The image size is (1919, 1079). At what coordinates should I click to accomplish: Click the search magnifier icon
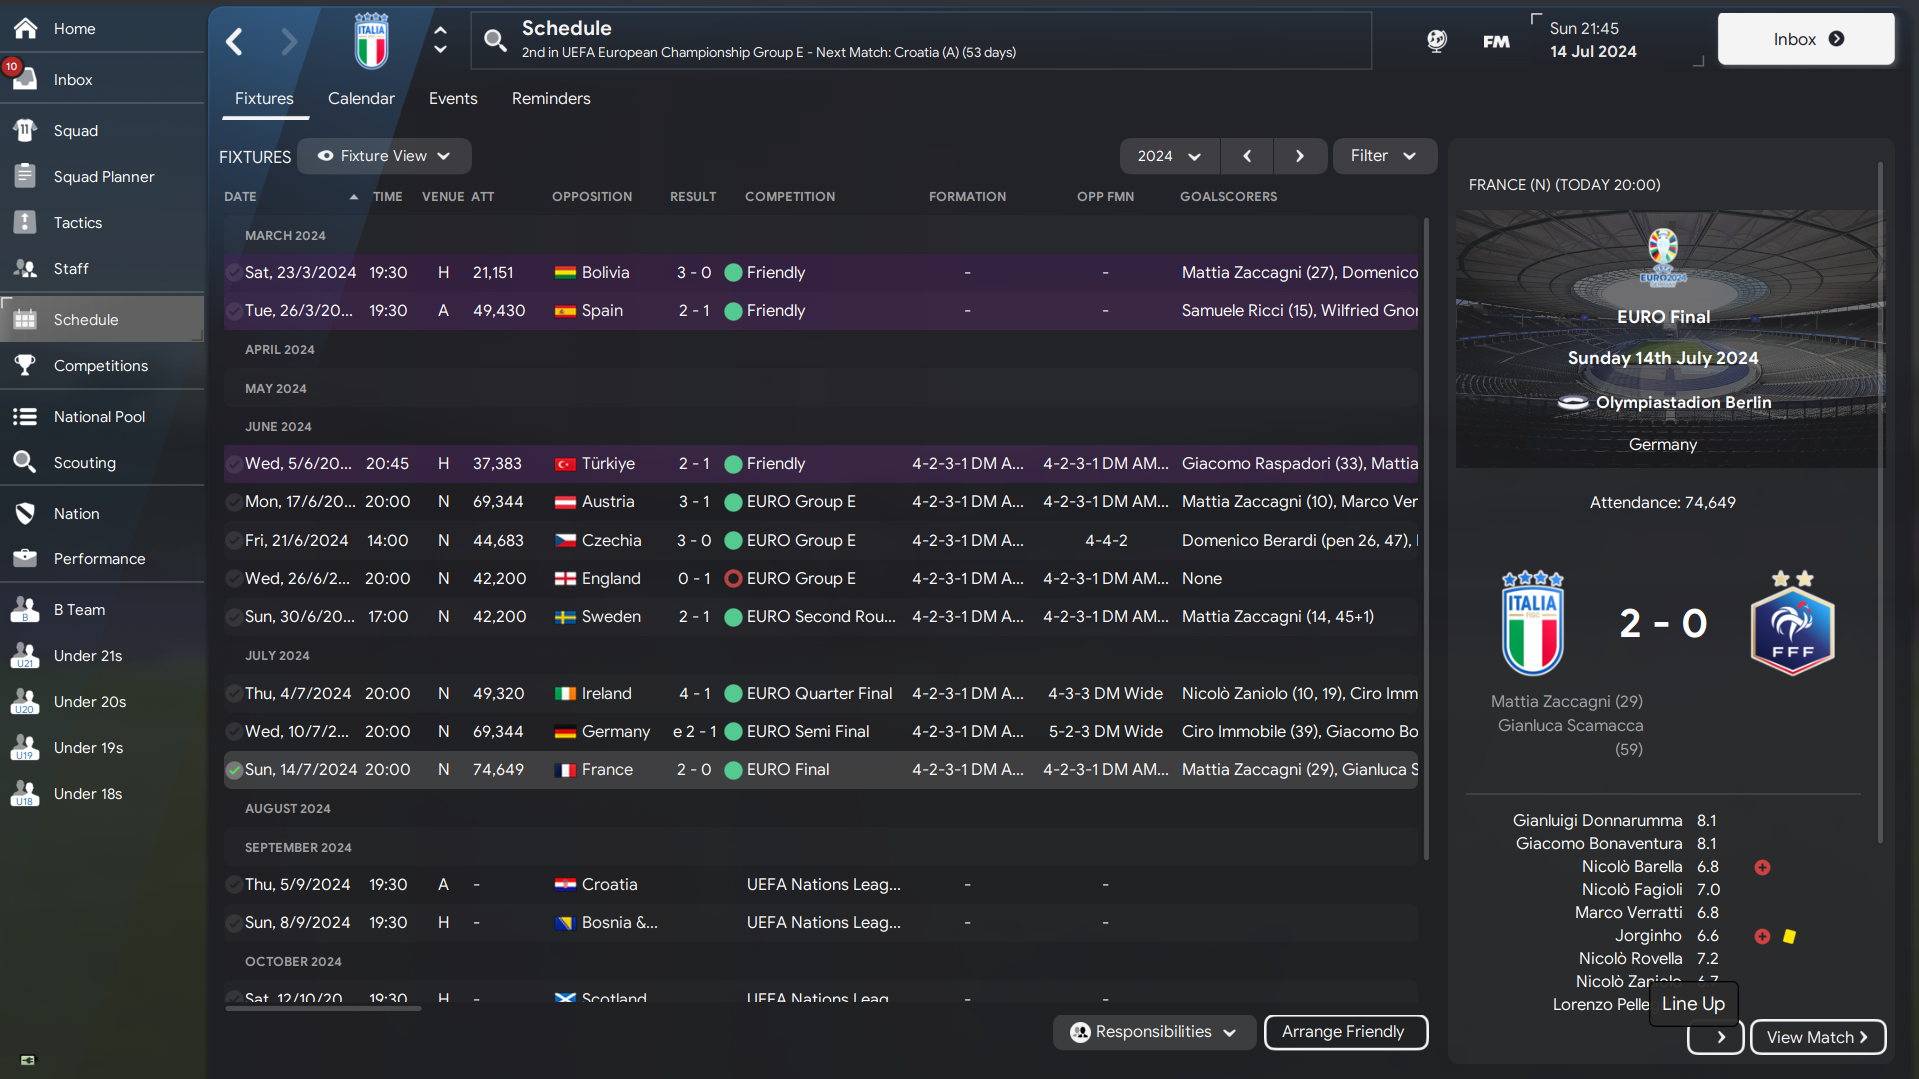click(495, 41)
